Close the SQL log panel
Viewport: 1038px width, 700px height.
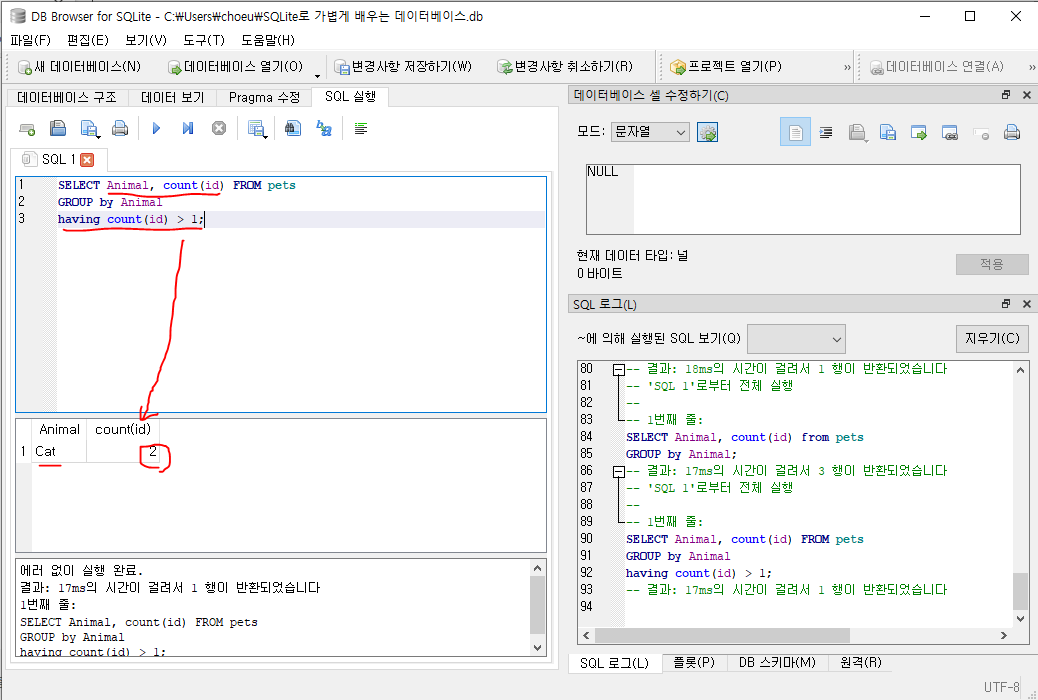coord(1027,303)
